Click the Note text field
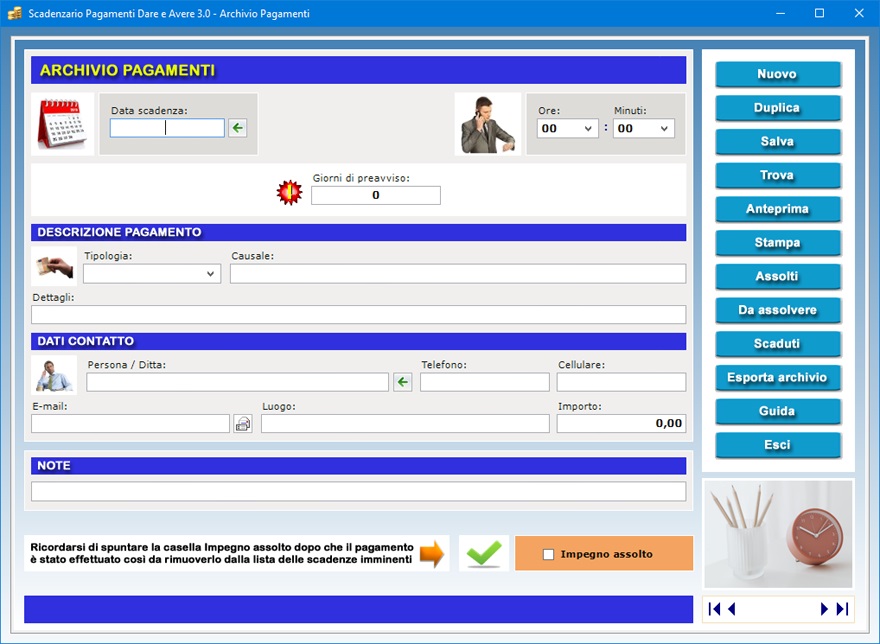The height and width of the screenshot is (644, 880). coord(359,491)
